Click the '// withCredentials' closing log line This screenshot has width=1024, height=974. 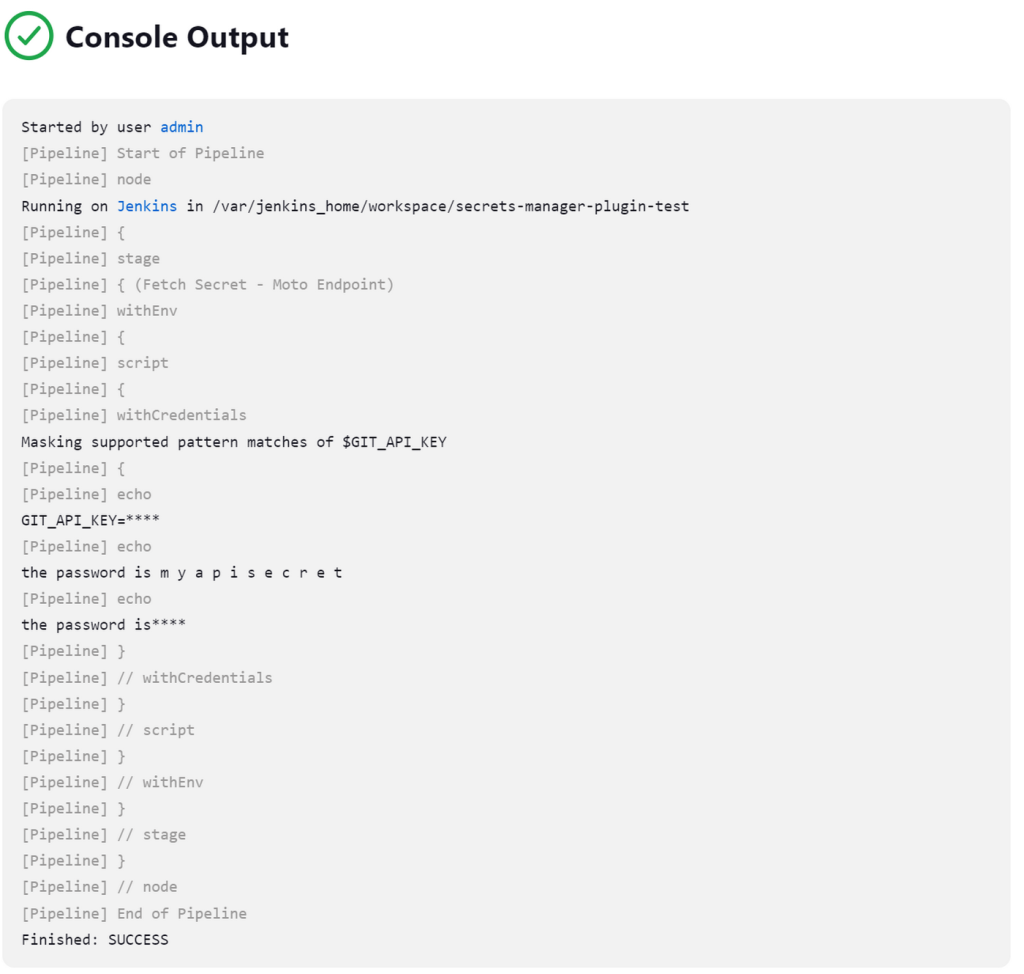click(x=147, y=678)
